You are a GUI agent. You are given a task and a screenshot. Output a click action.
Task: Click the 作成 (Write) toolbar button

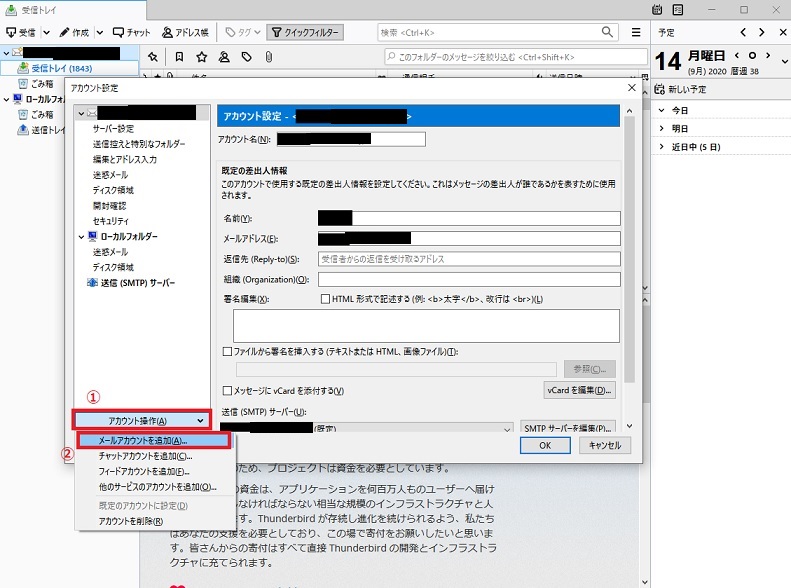74,33
